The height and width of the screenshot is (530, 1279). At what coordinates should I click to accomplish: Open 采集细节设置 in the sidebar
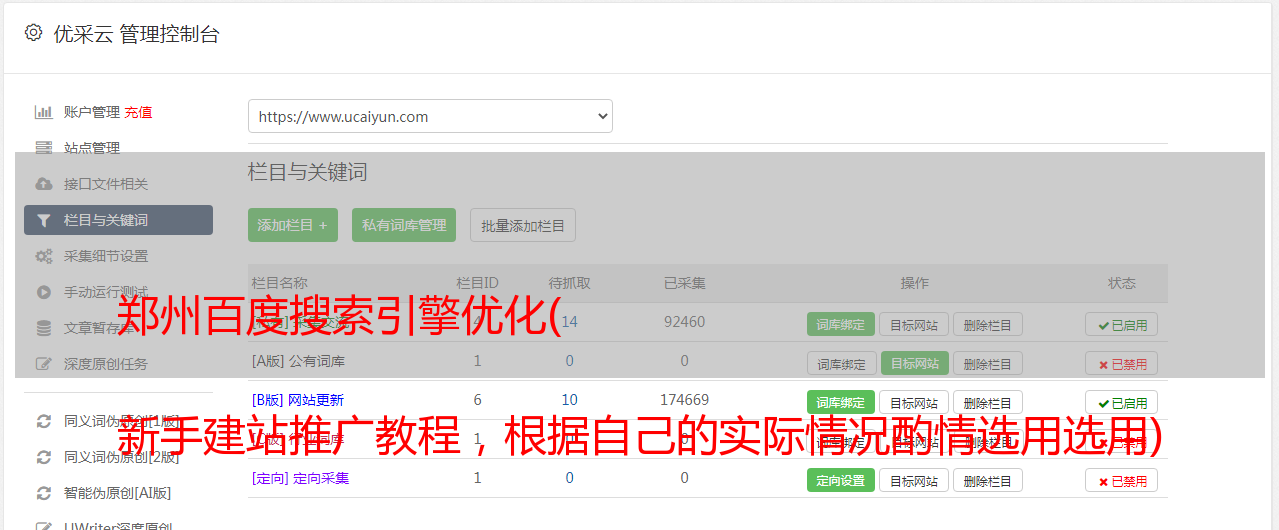coord(106,256)
